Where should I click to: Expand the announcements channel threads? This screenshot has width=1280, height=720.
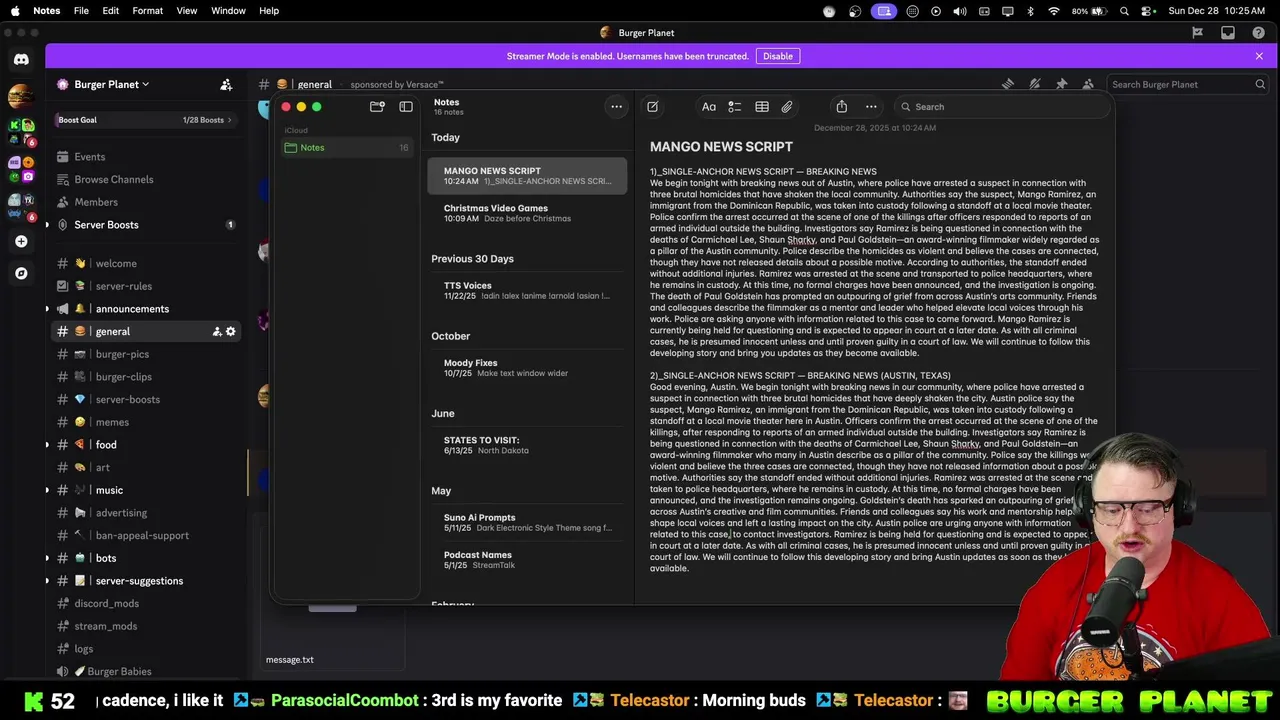pyautogui.click(x=48, y=309)
